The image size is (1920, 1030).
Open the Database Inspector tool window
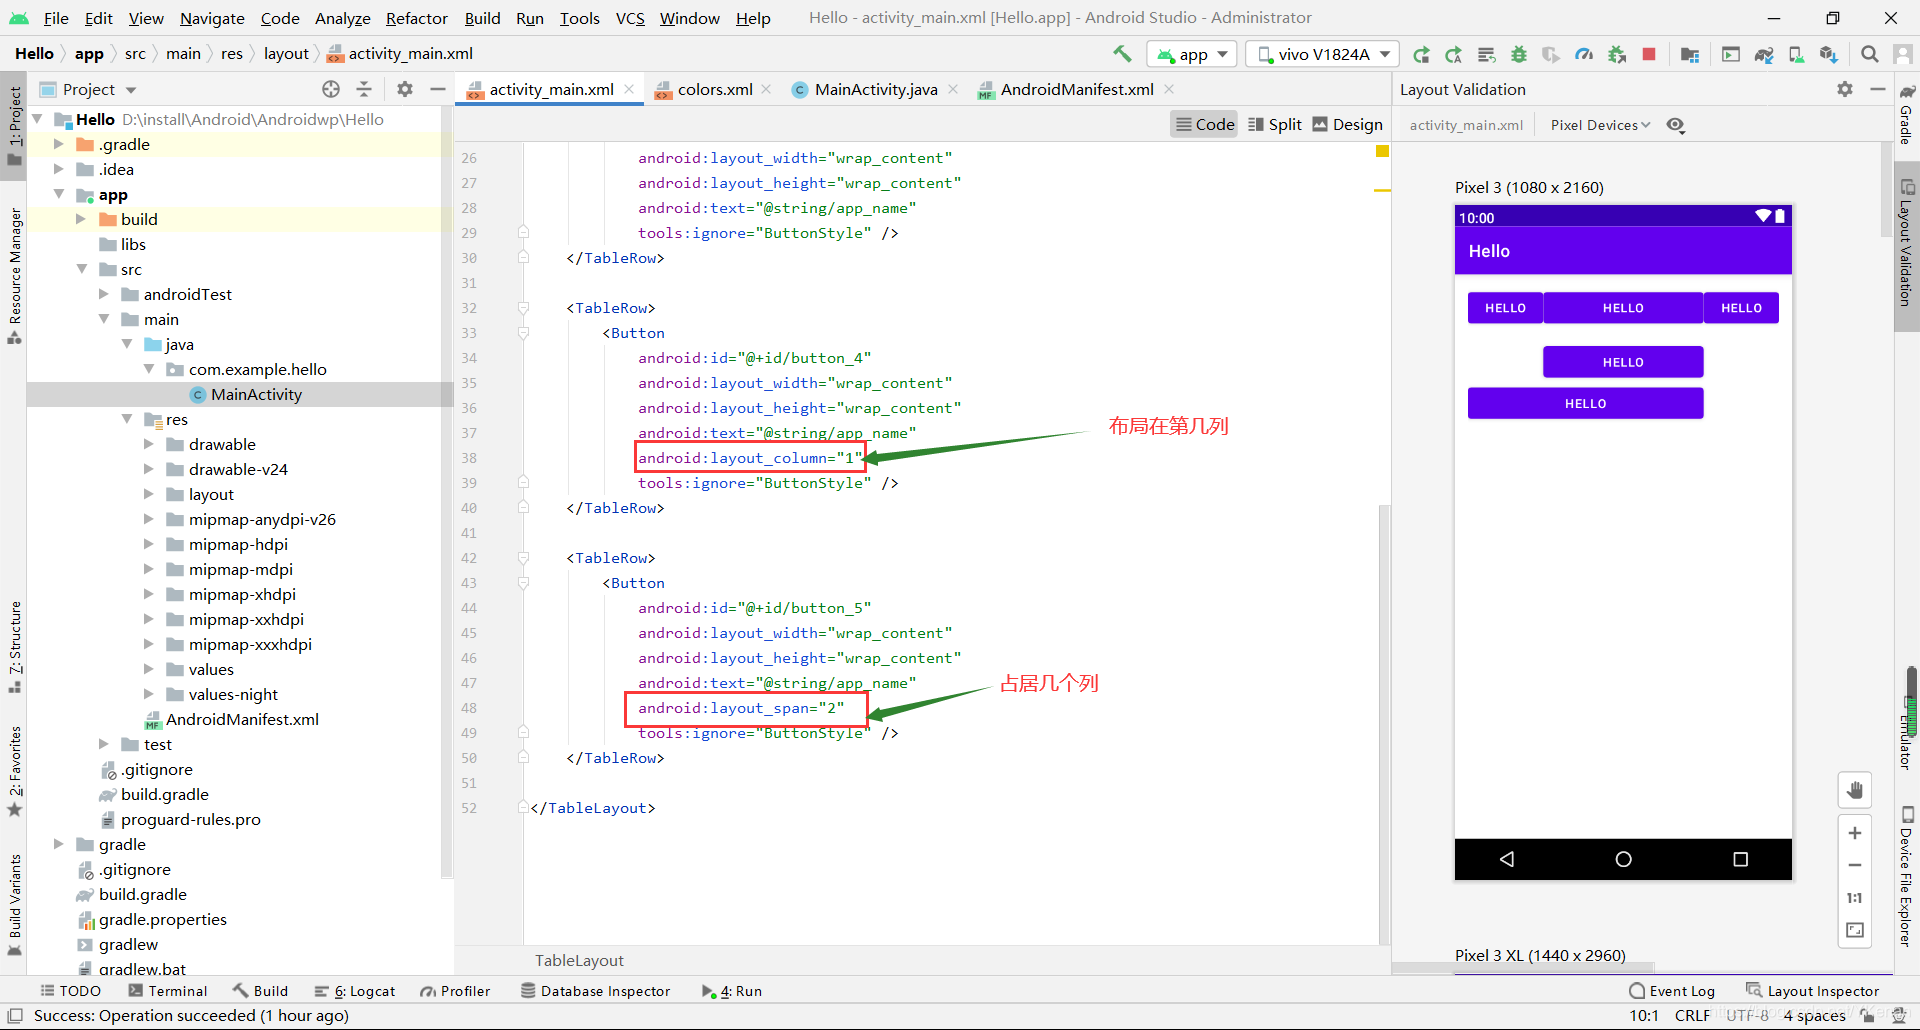[596, 991]
